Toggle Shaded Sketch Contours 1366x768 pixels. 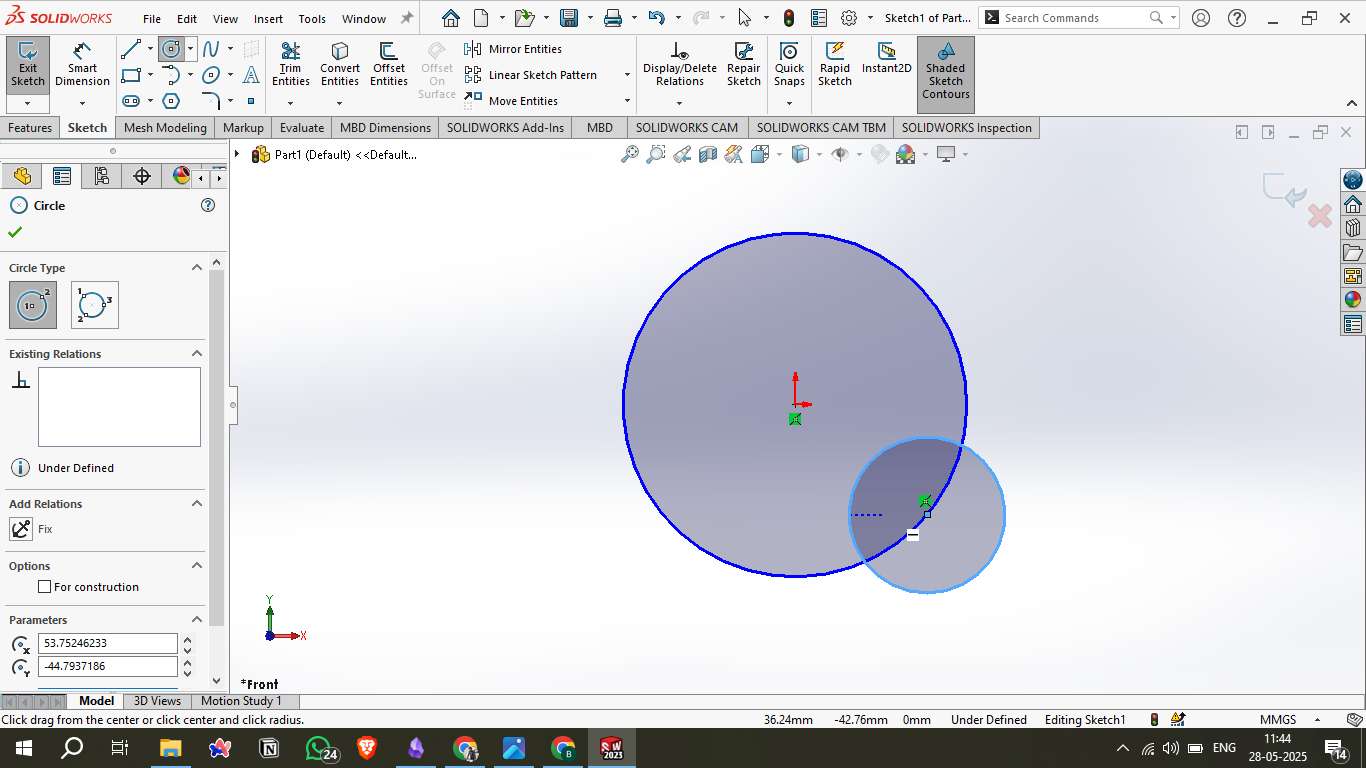946,74
